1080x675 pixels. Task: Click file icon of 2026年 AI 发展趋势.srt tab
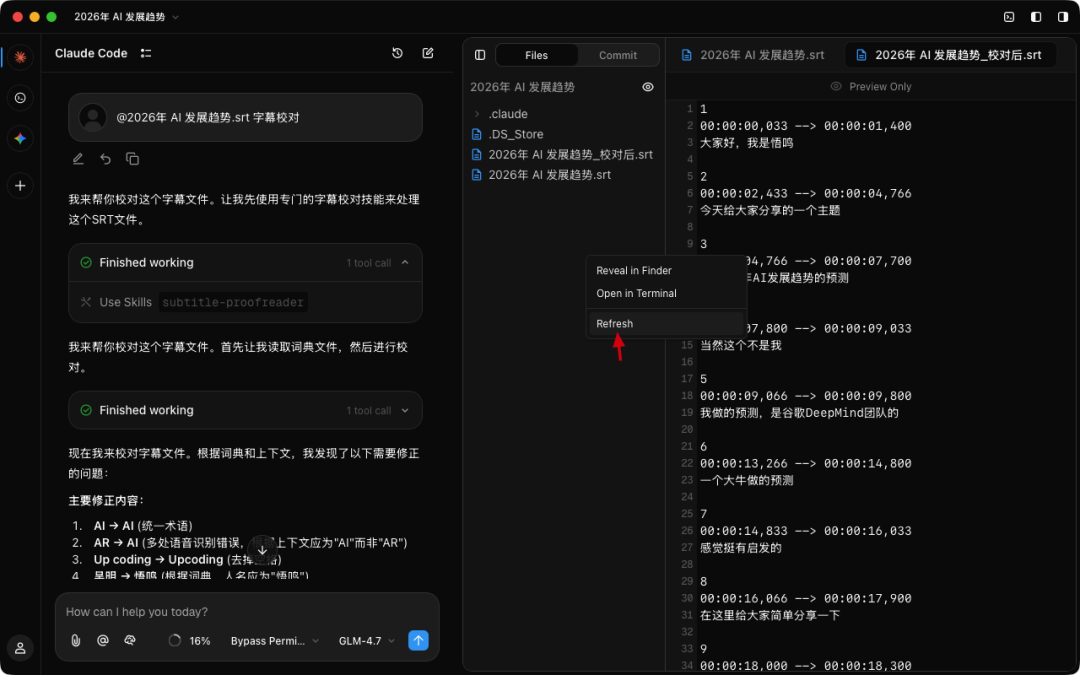click(687, 55)
